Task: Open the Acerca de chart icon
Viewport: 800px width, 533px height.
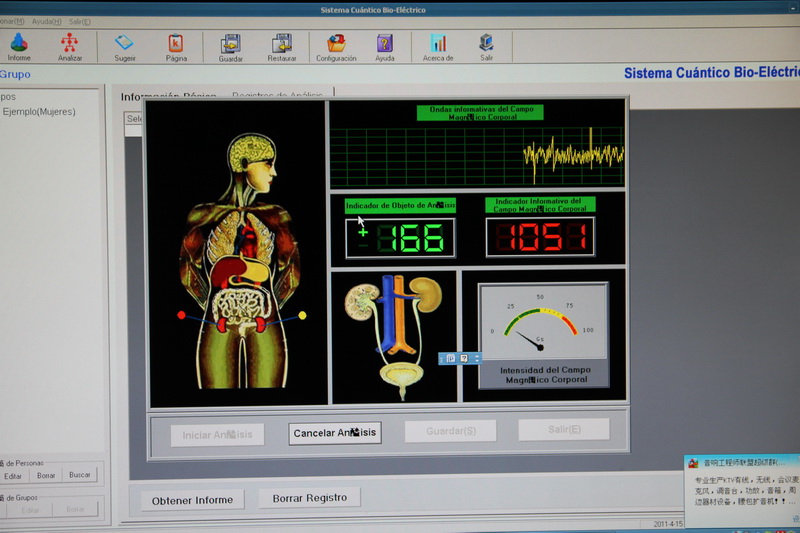Action: click(438, 46)
